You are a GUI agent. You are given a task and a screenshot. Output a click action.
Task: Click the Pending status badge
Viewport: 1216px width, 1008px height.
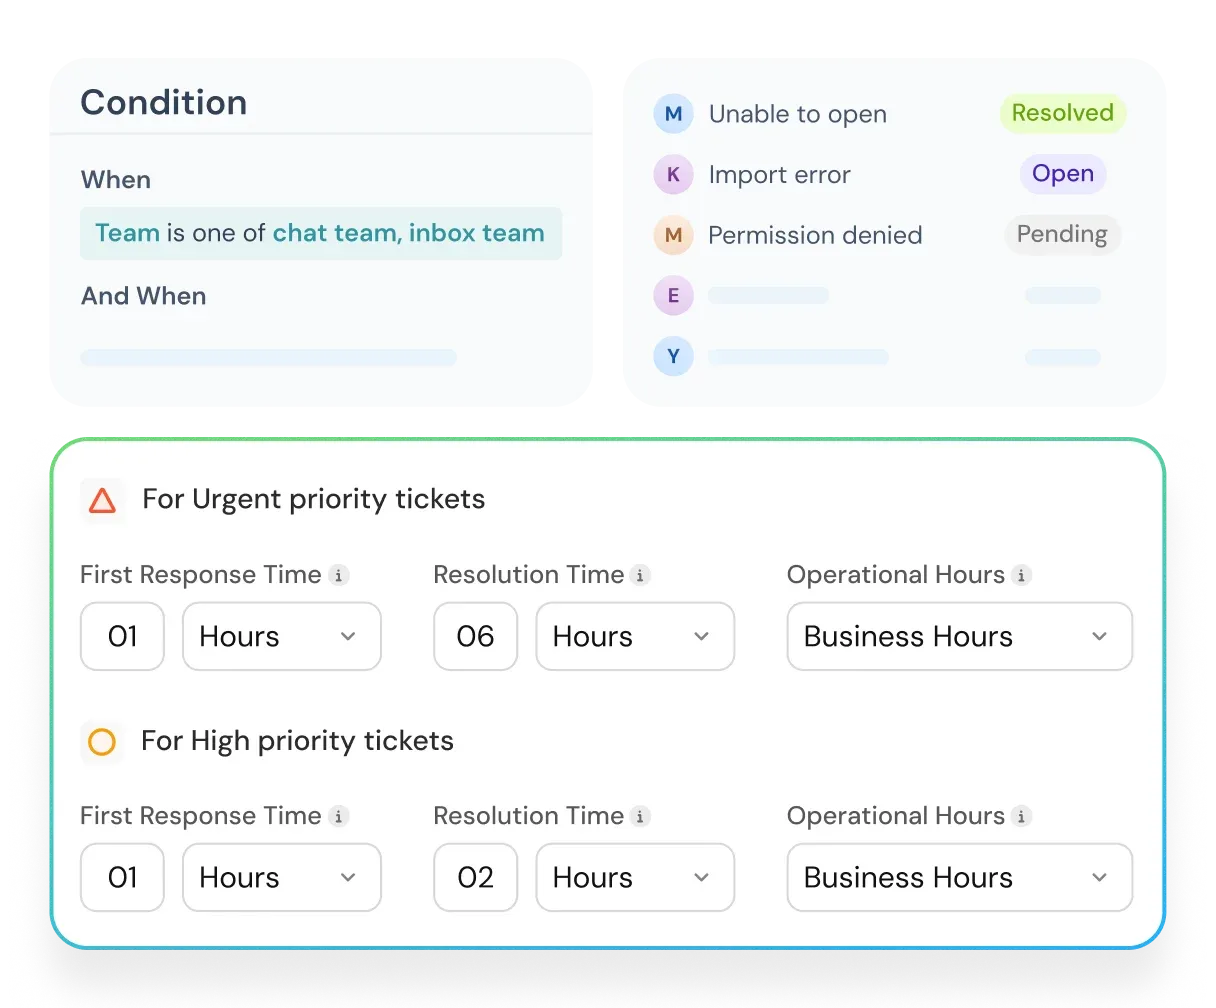[x=1062, y=235]
